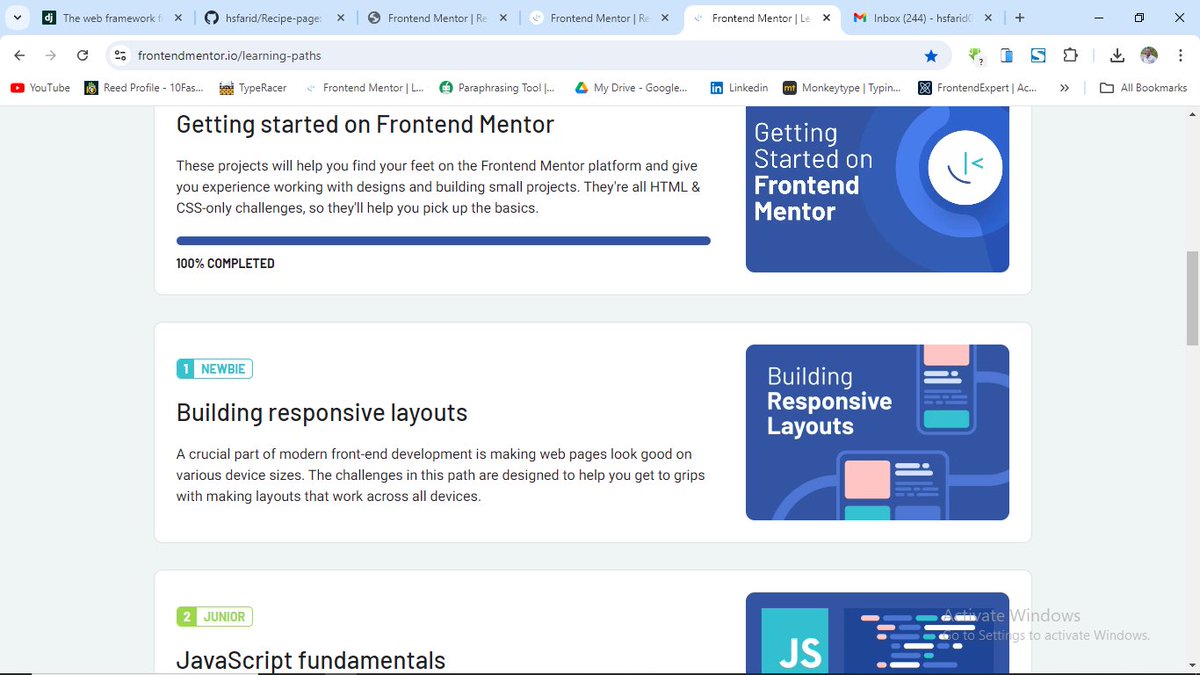Click the 100% completed progress bar
Image resolution: width=1200 pixels, height=675 pixels.
click(443, 241)
